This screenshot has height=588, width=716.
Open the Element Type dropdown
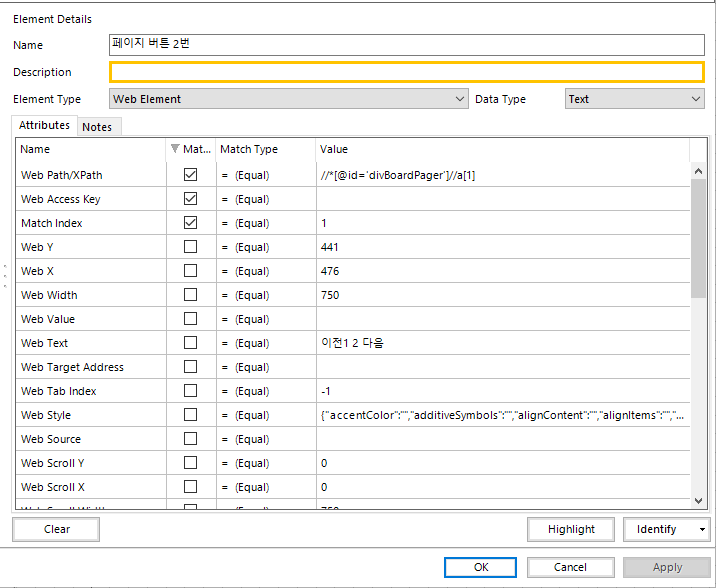(x=460, y=99)
